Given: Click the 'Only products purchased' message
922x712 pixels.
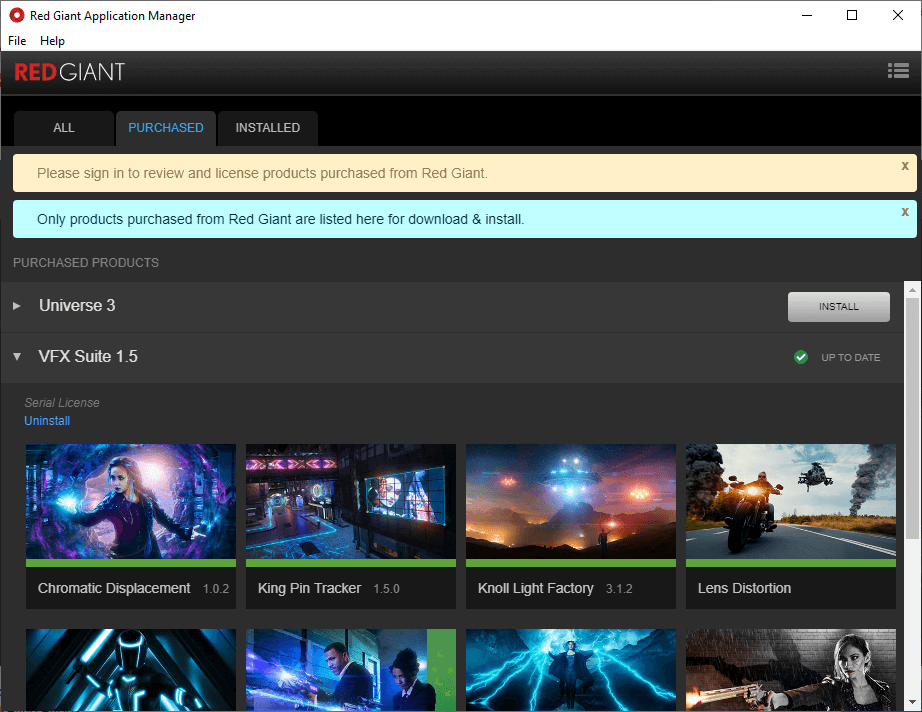Looking at the screenshot, I should pos(280,219).
